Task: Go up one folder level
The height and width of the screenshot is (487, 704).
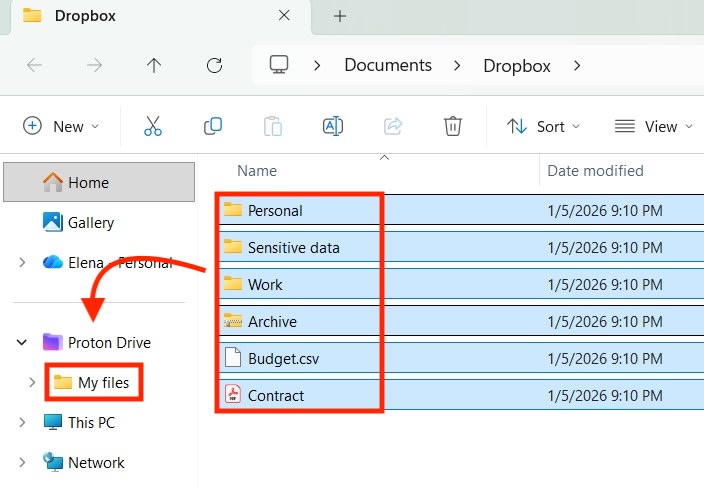Action: [x=154, y=66]
